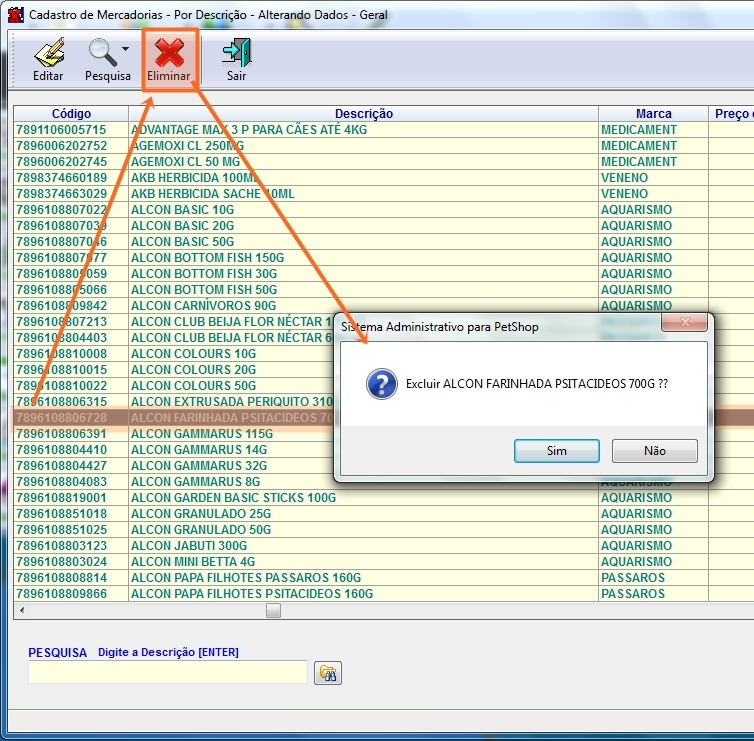Click the binoculars search button

[328, 673]
